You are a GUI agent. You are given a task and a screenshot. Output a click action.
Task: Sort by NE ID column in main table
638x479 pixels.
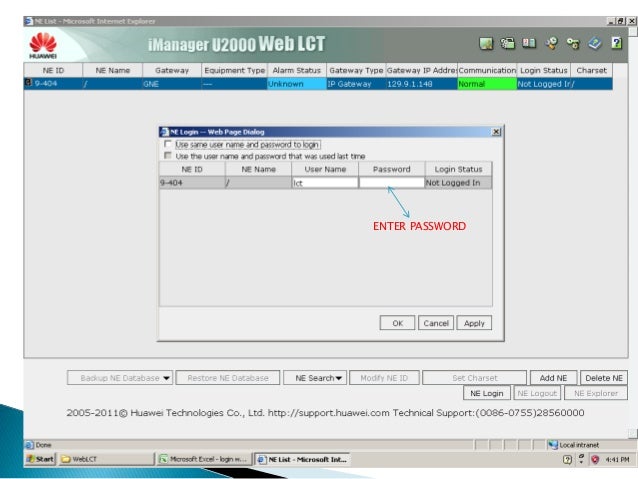click(x=53, y=70)
